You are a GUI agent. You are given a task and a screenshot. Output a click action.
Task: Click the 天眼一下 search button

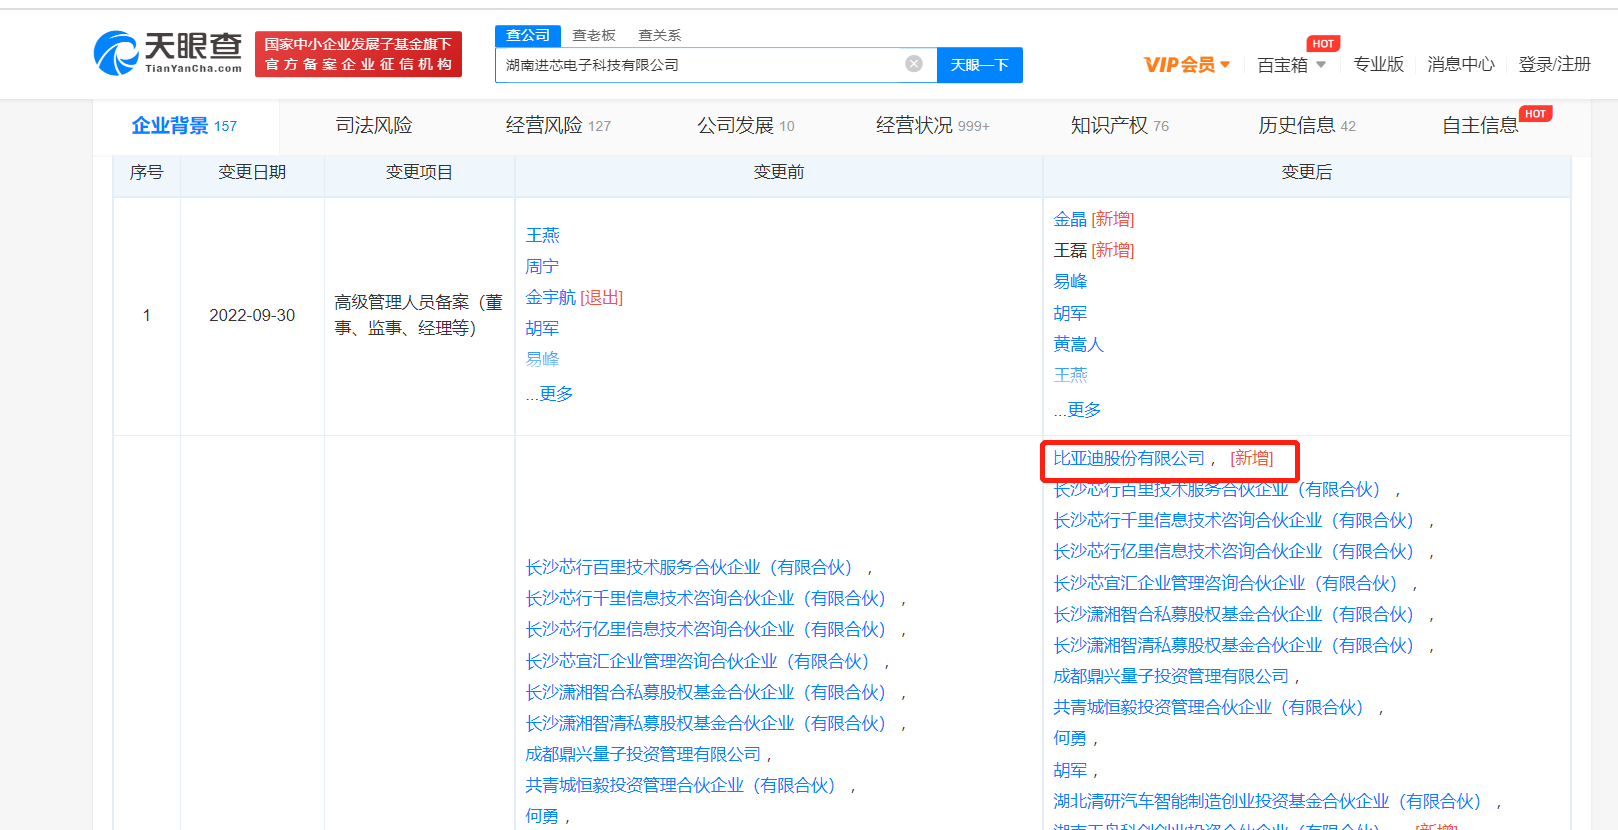coord(980,65)
